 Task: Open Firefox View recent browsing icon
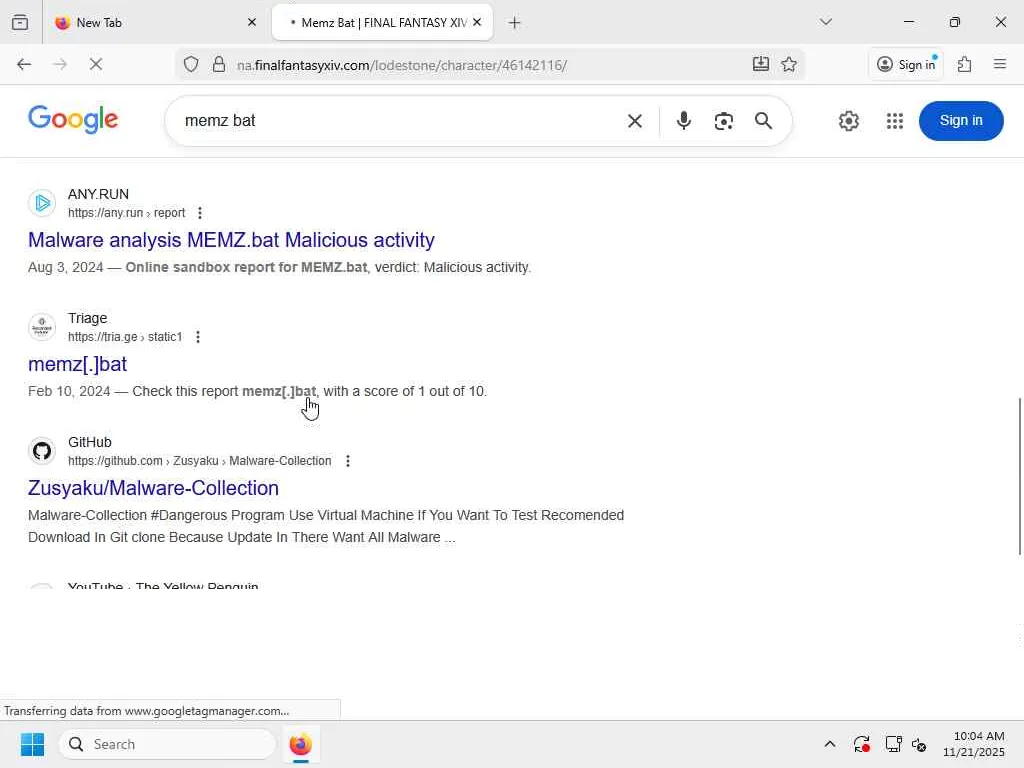pyautogui.click(x=20, y=22)
